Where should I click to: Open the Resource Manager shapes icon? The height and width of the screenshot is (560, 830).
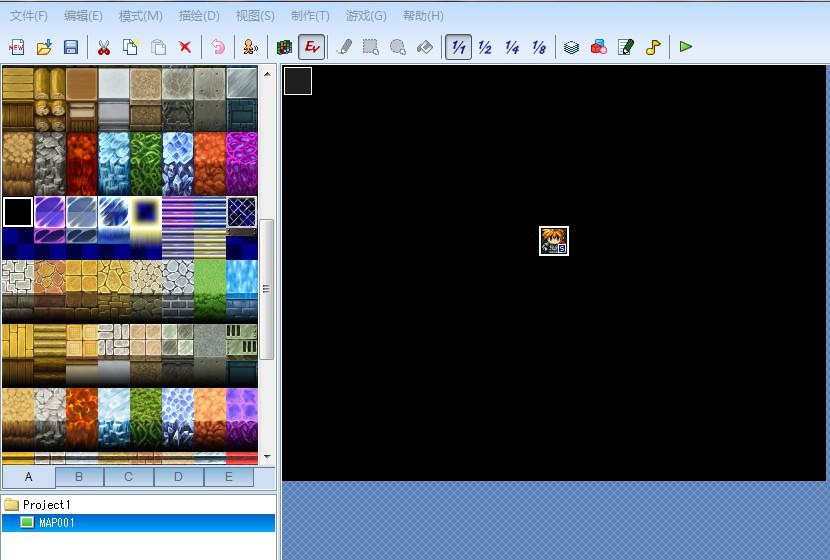(x=599, y=47)
